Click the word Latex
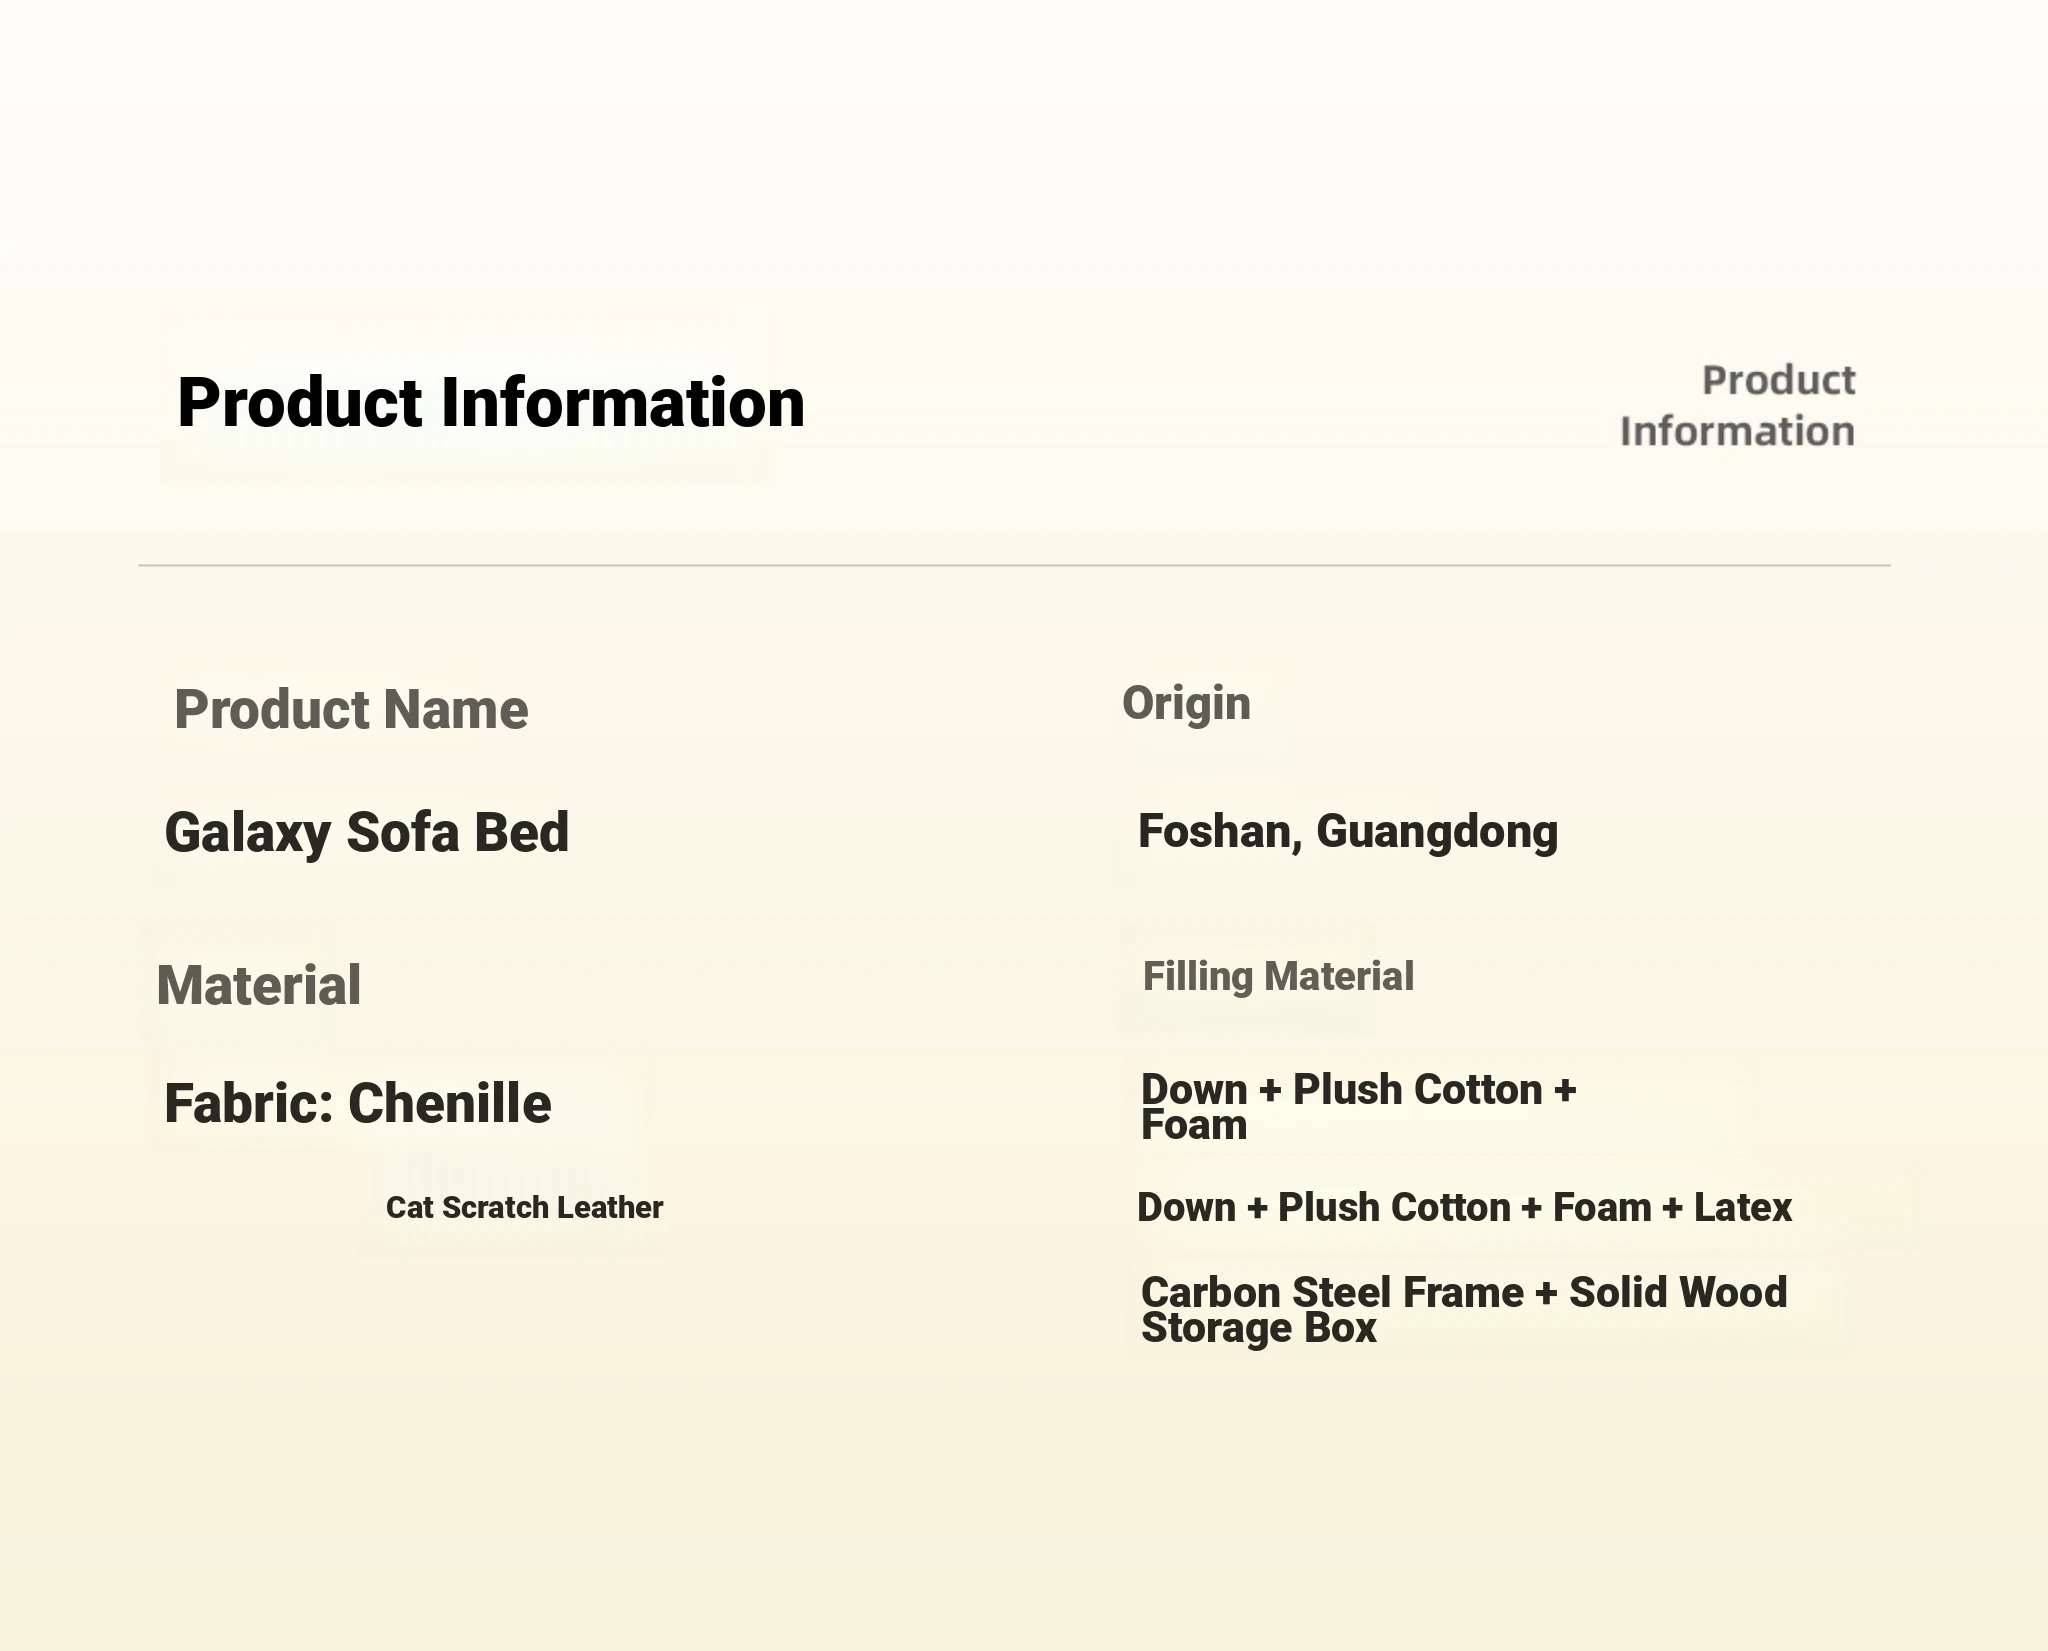This screenshot has width=2048, height=1651. click(1742, 1208)
